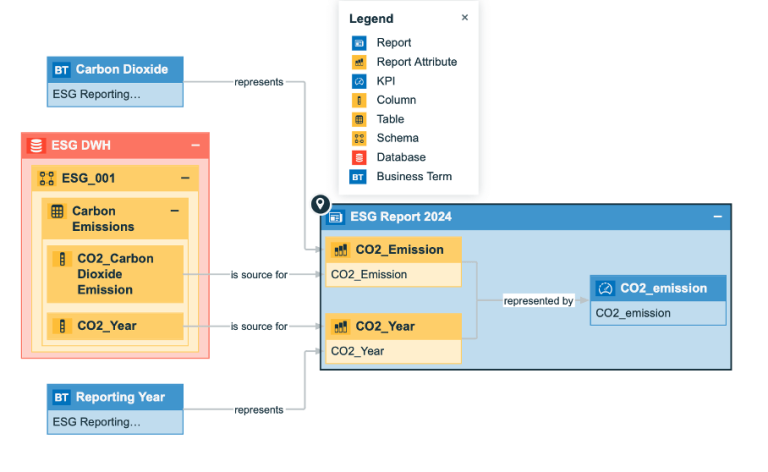Click the ESG DWH title text
Screen dimensions: 768x472
point(81,145)
